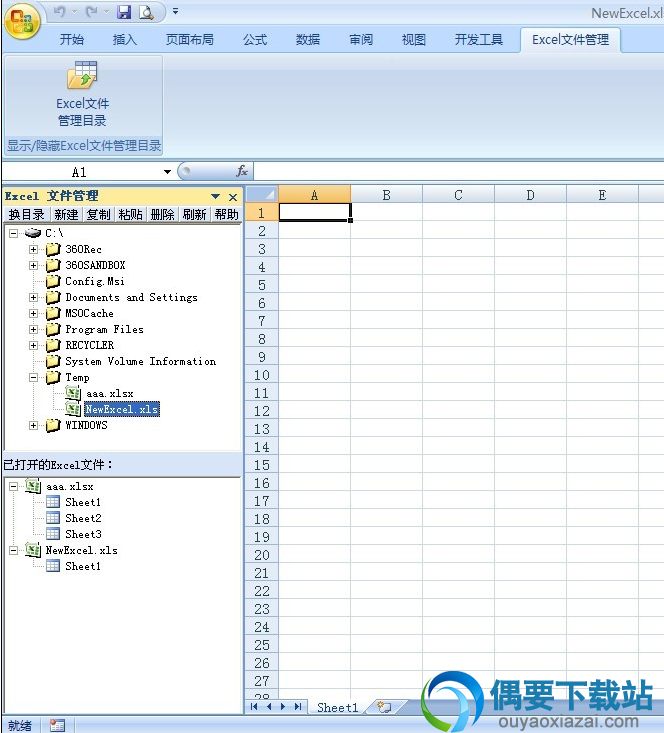Switch to the 插入 ribbon tab
The image size is (664, 733).
125,39
